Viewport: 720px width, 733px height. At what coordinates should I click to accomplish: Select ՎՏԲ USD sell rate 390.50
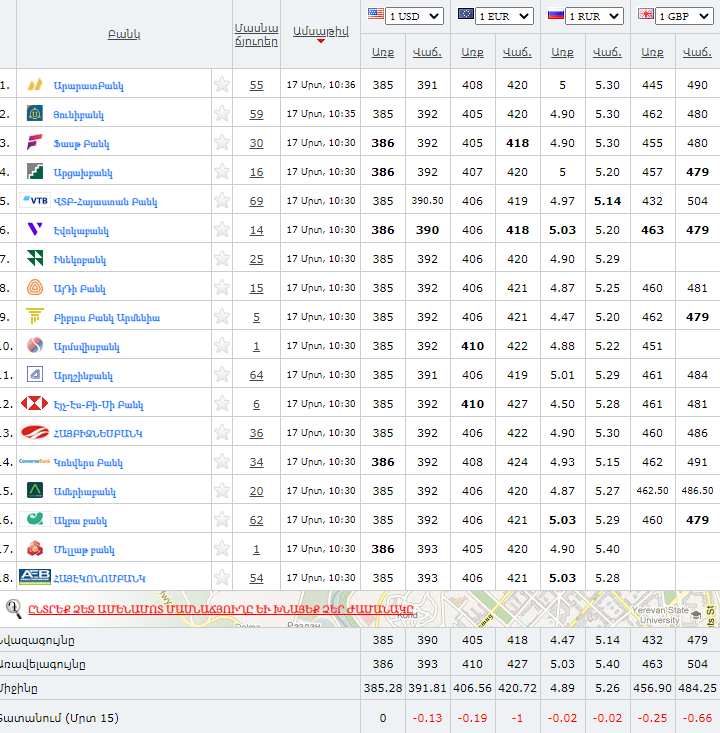pos(427,201)
